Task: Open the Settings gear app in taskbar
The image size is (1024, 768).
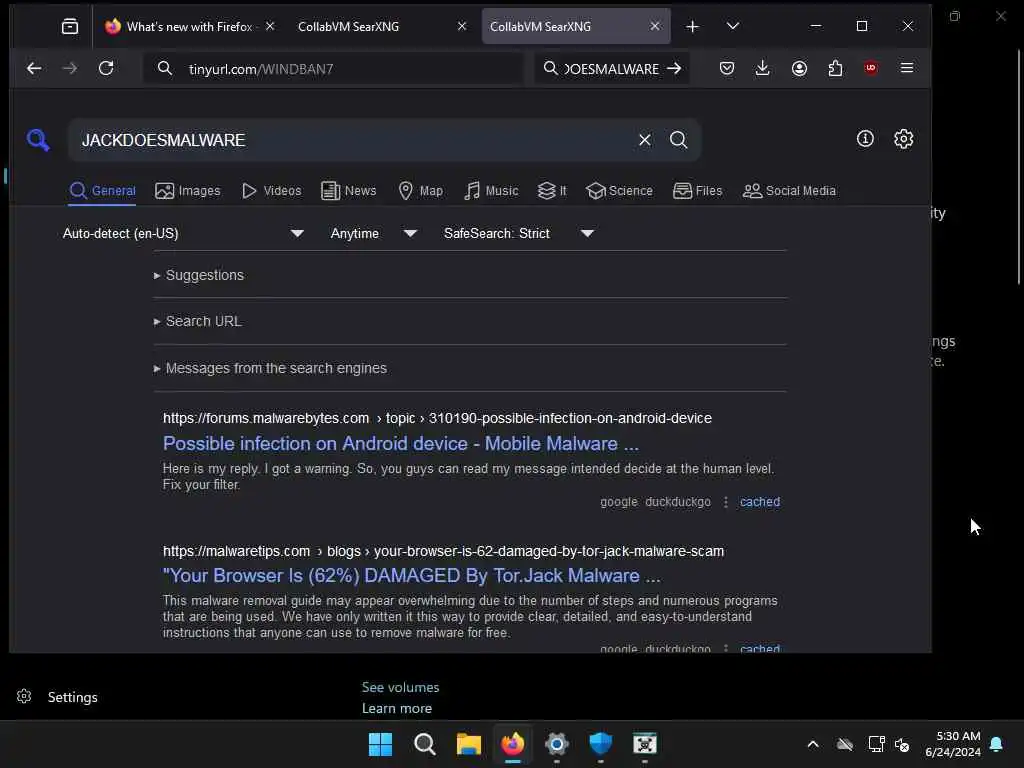Action: click(x=556, y=744)
